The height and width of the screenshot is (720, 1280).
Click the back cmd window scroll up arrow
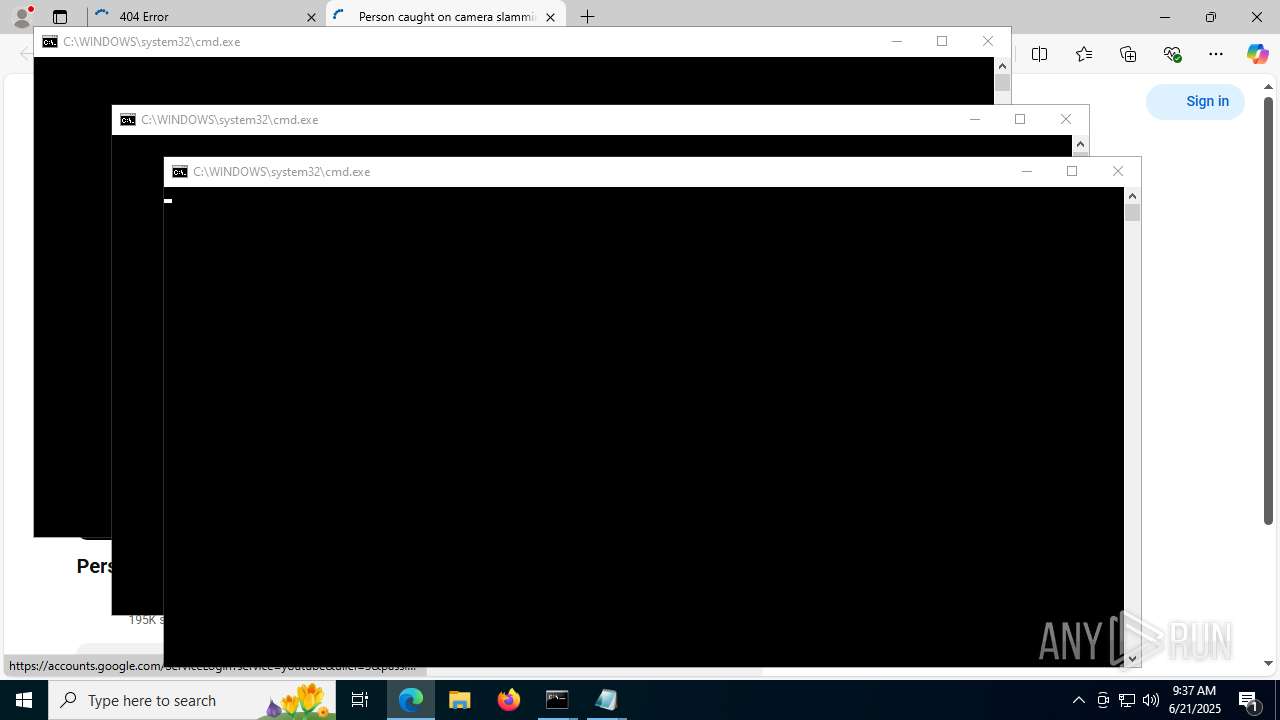pyautogui.click(x=1002, y=66)
